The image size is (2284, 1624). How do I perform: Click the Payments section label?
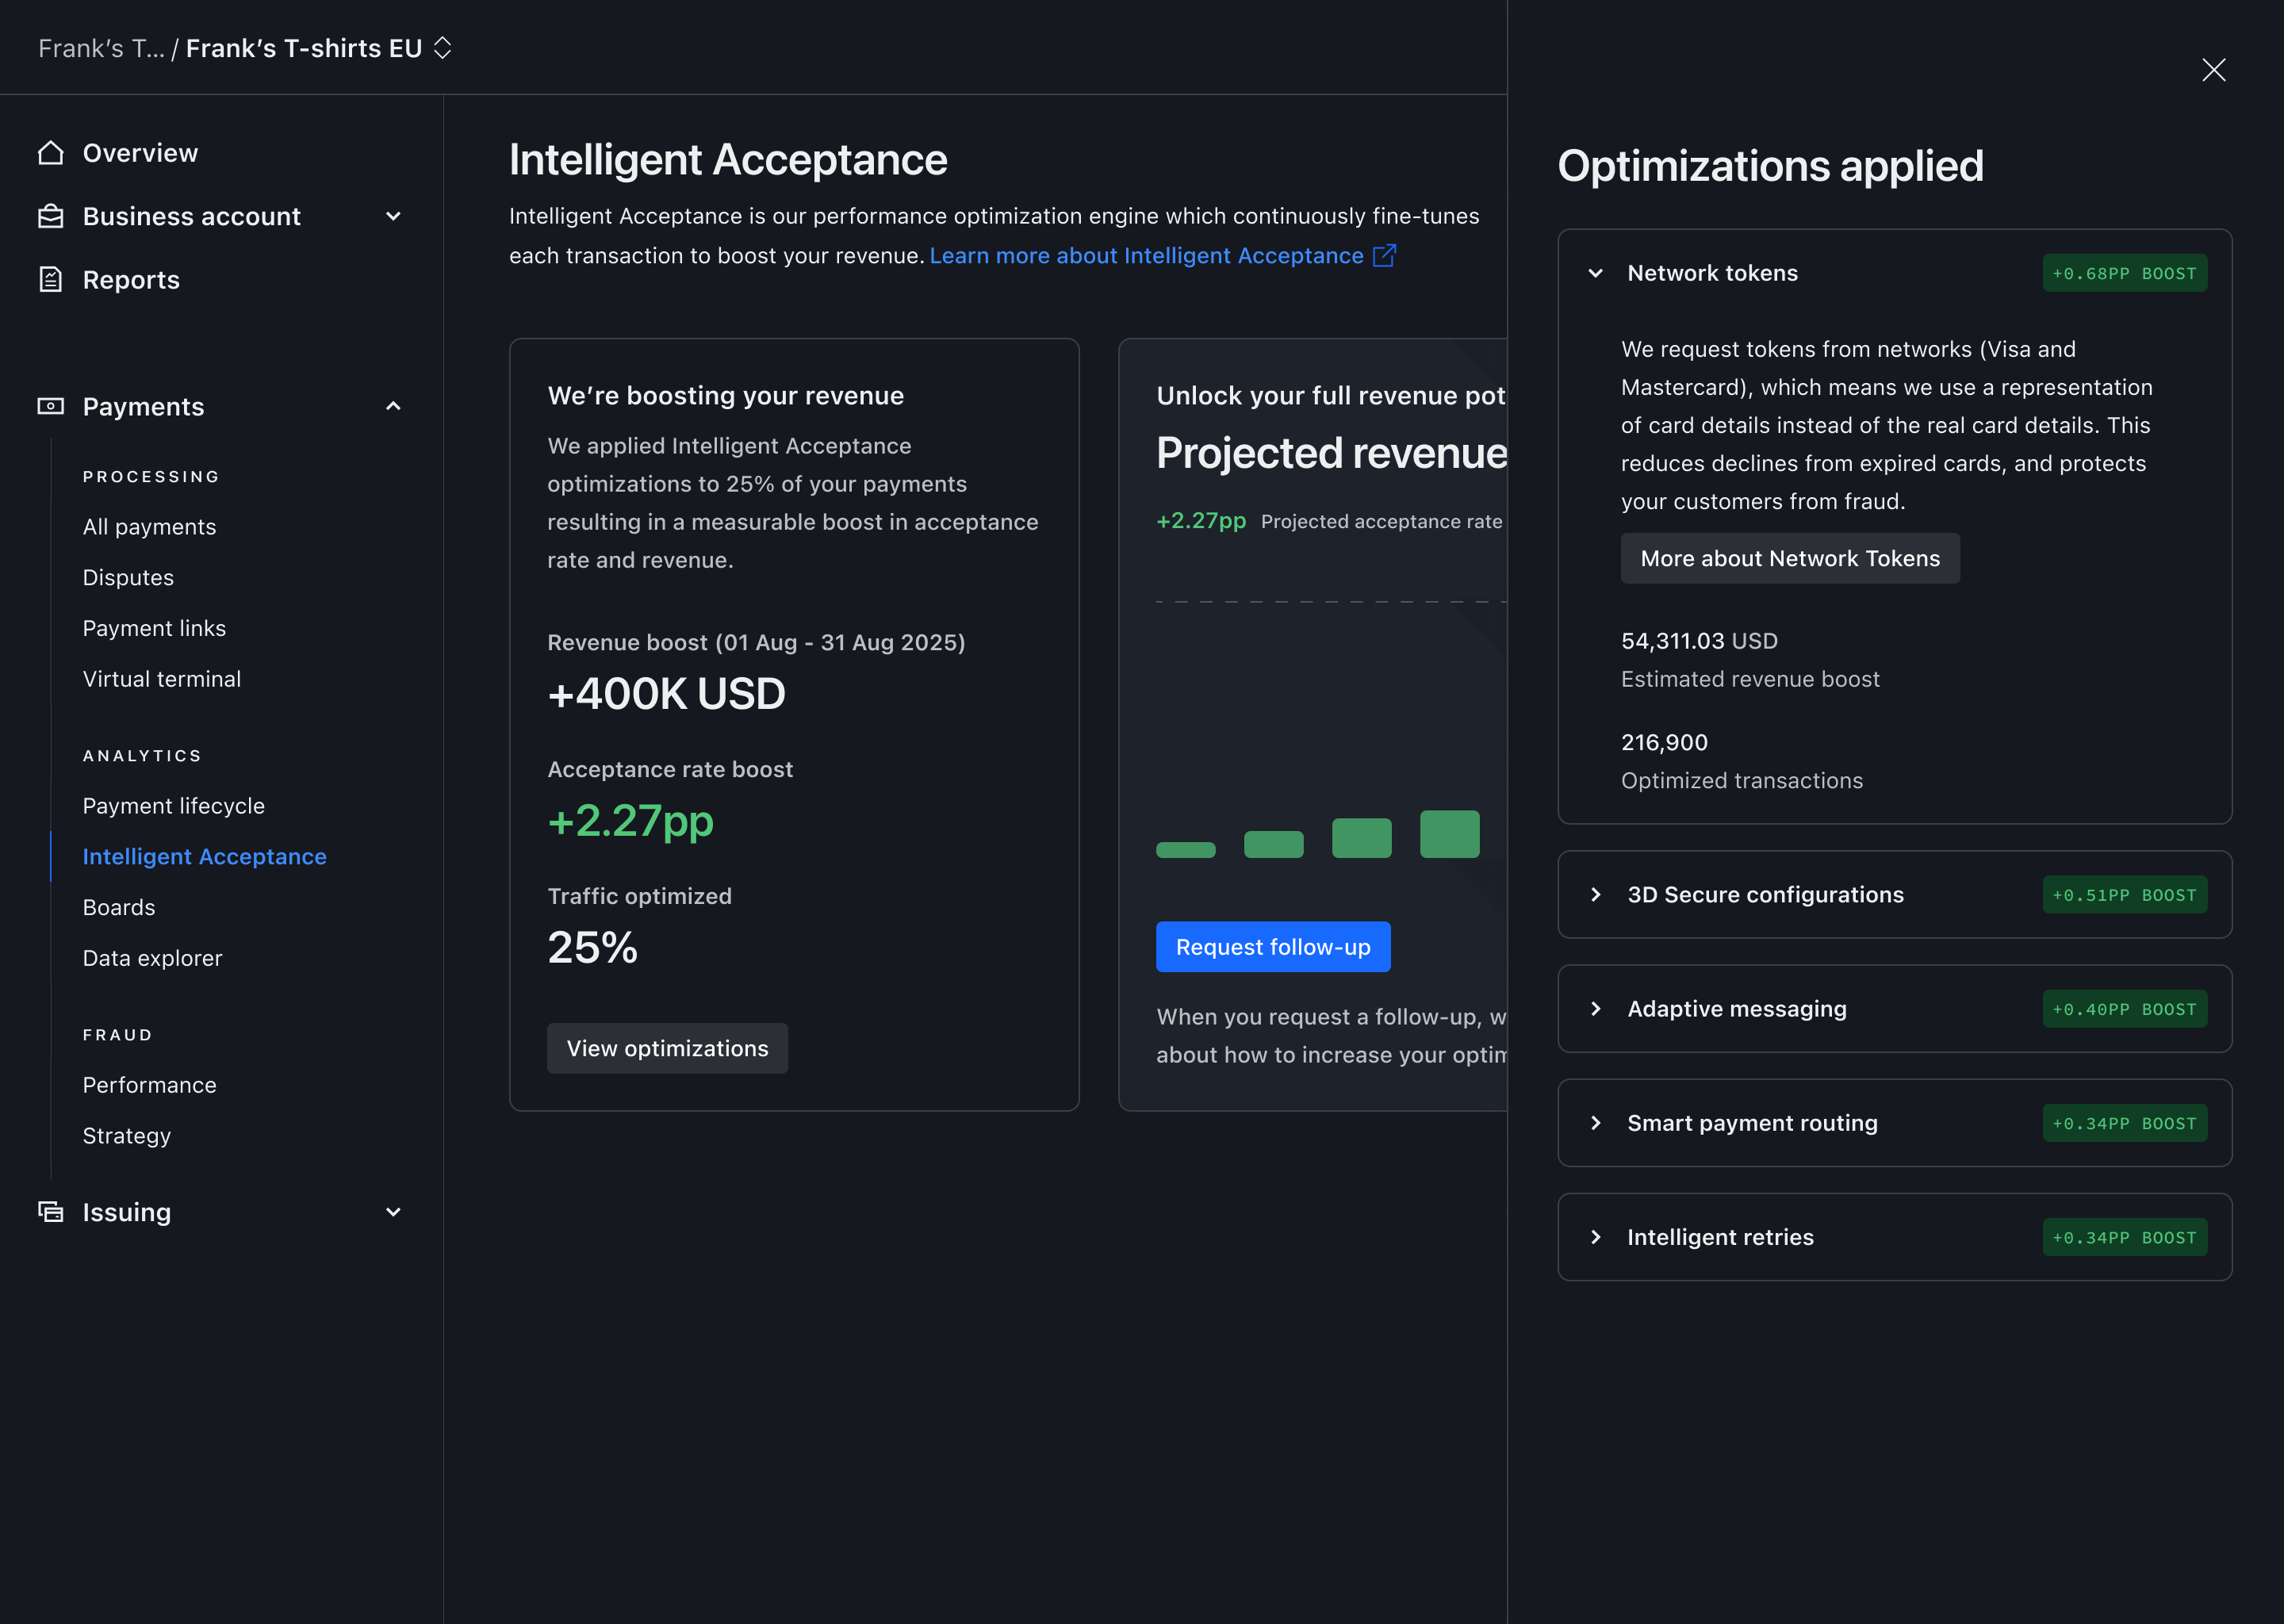(x=143, y=406)
